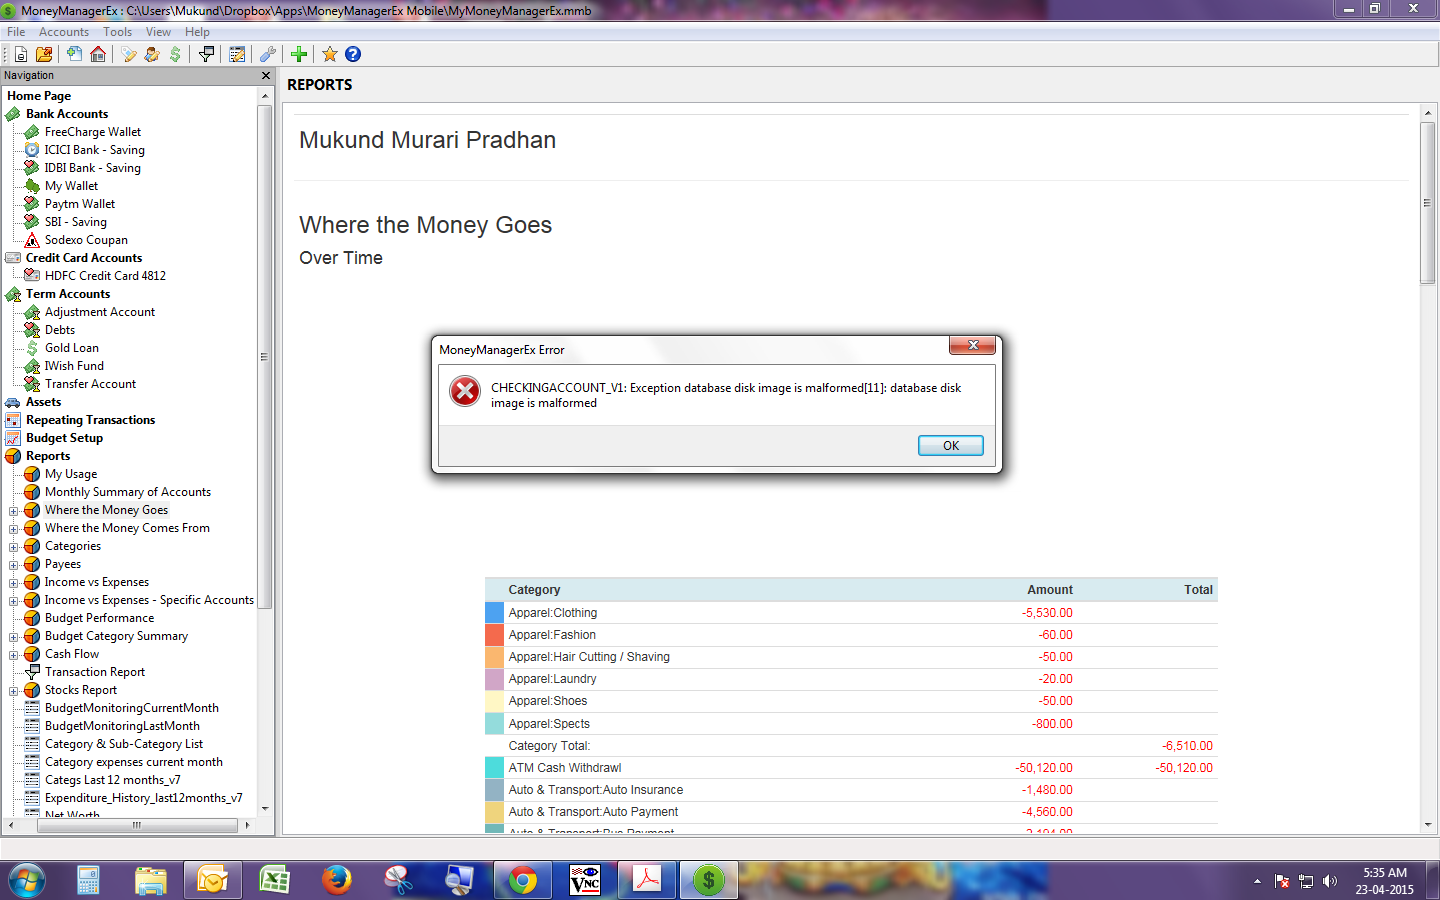Click the green dollar Currency icon

click(175, 54)
